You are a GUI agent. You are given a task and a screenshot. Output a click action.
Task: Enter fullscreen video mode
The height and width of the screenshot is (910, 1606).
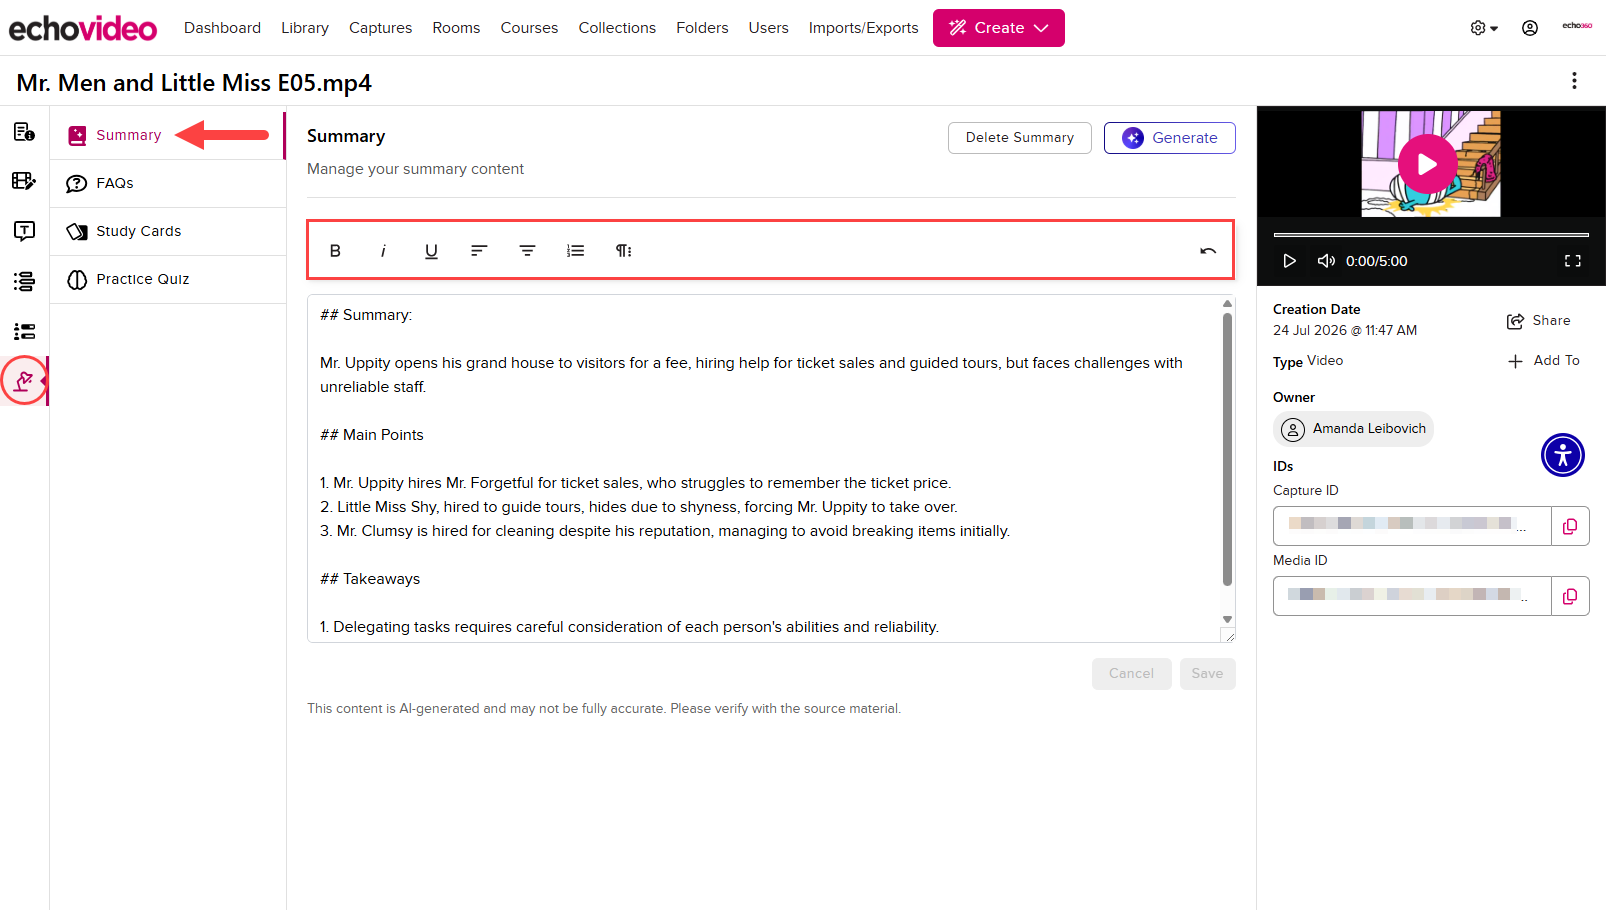tap(1573, 261)
